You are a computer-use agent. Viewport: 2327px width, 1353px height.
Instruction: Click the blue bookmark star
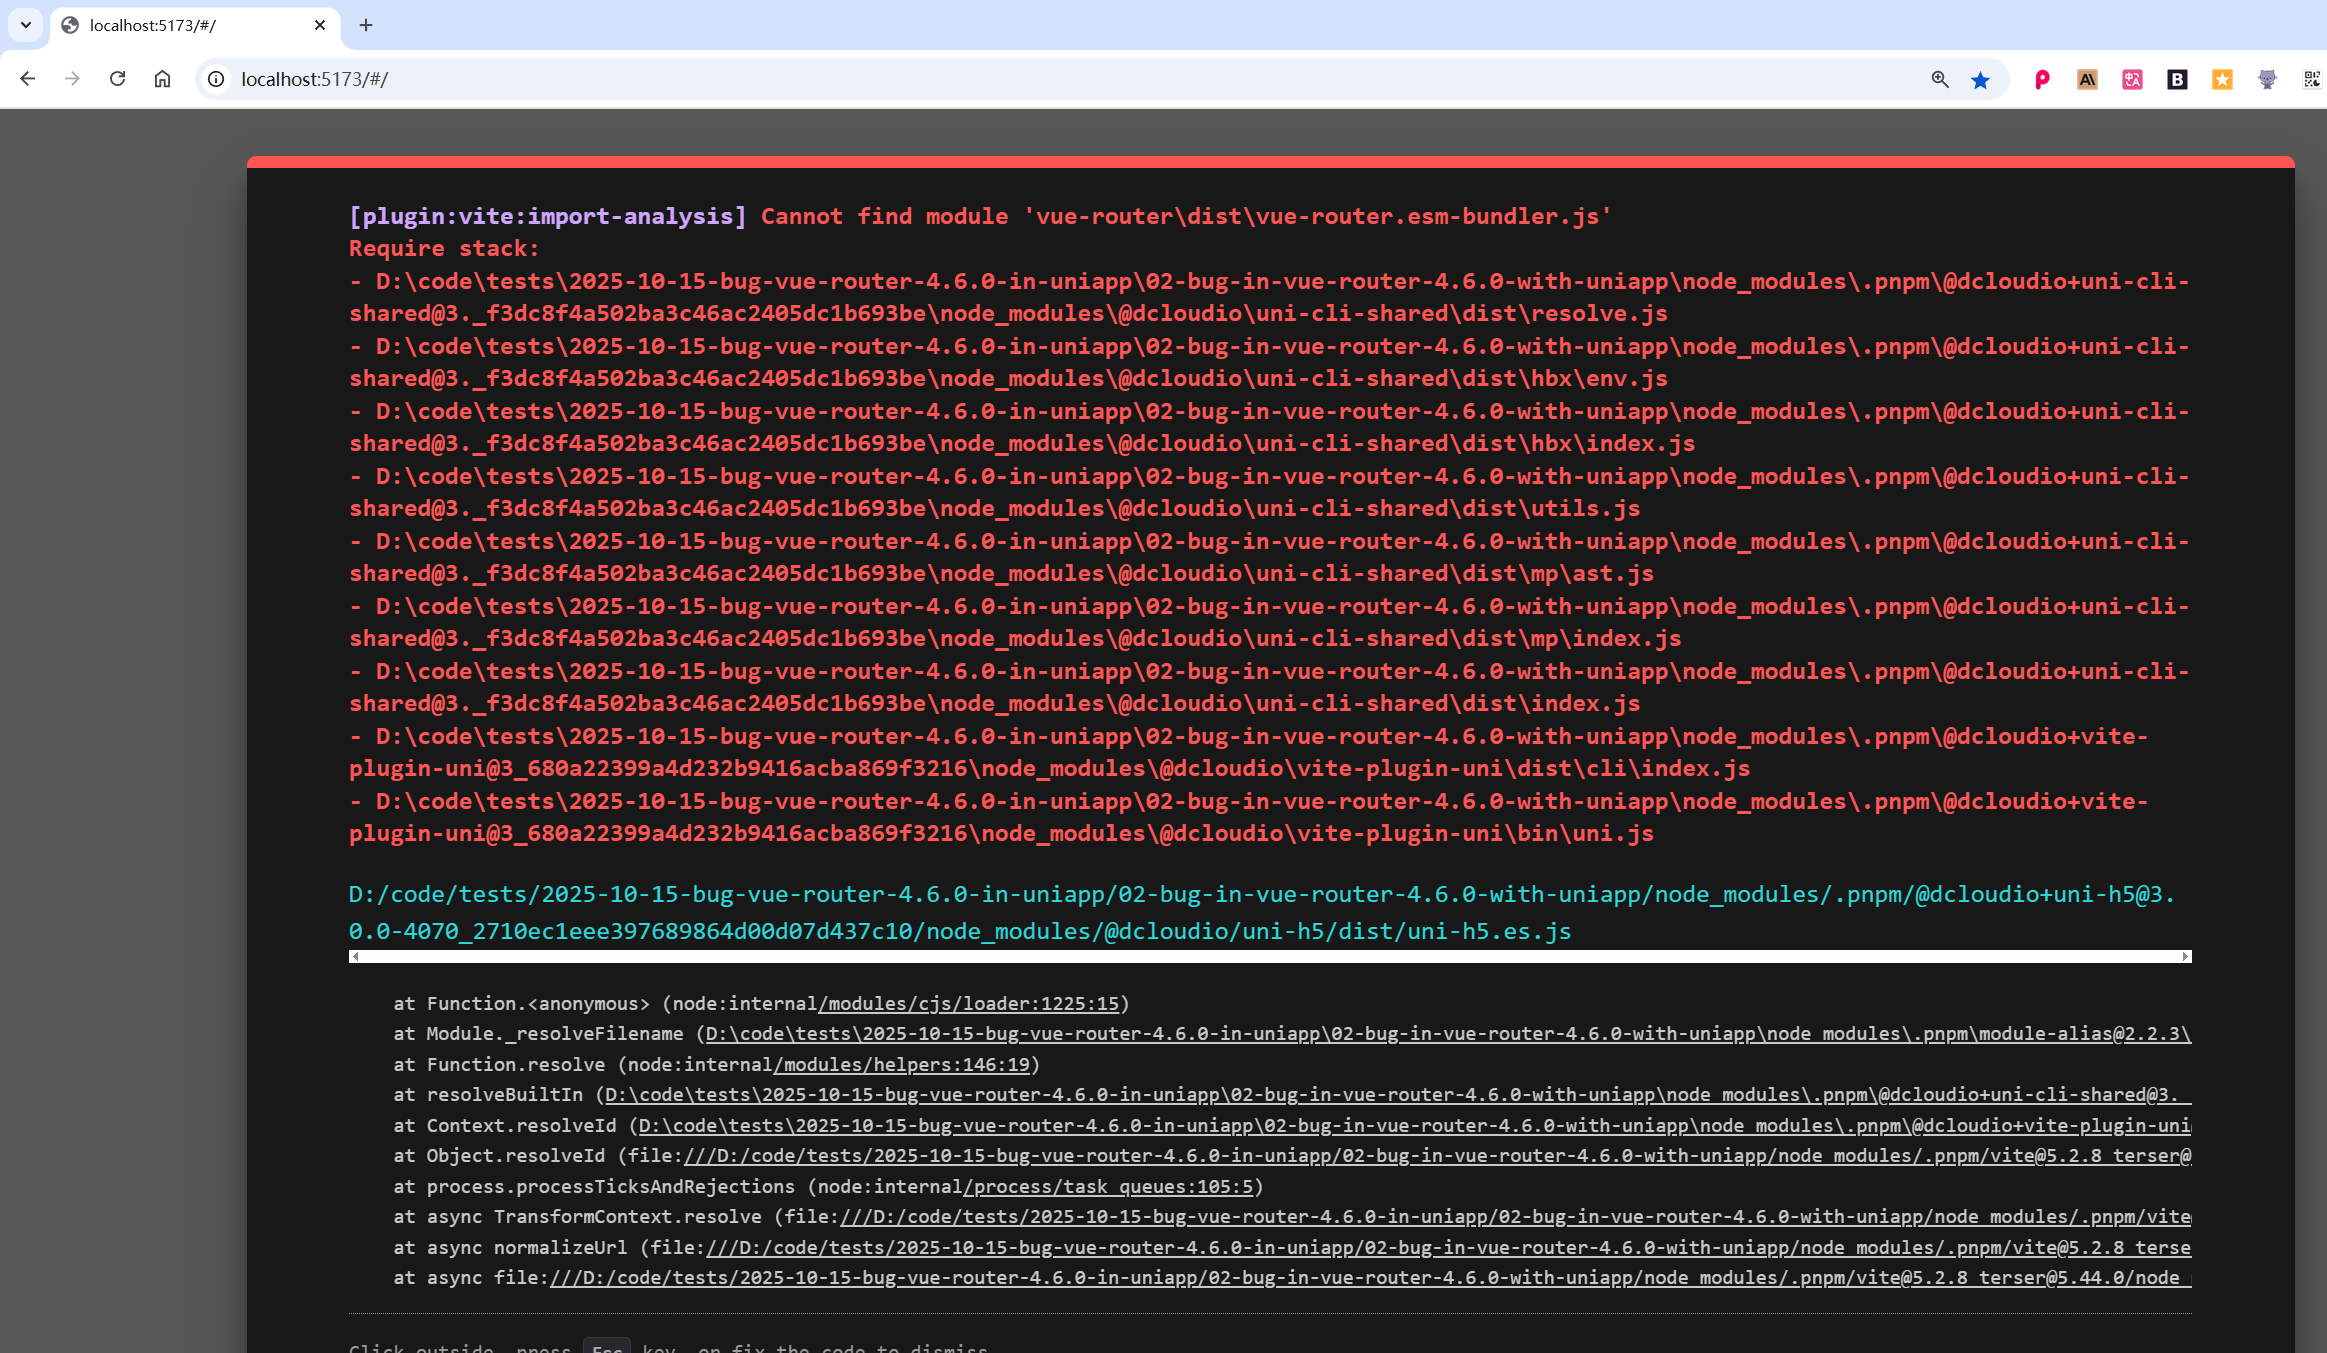point(1980,80)
